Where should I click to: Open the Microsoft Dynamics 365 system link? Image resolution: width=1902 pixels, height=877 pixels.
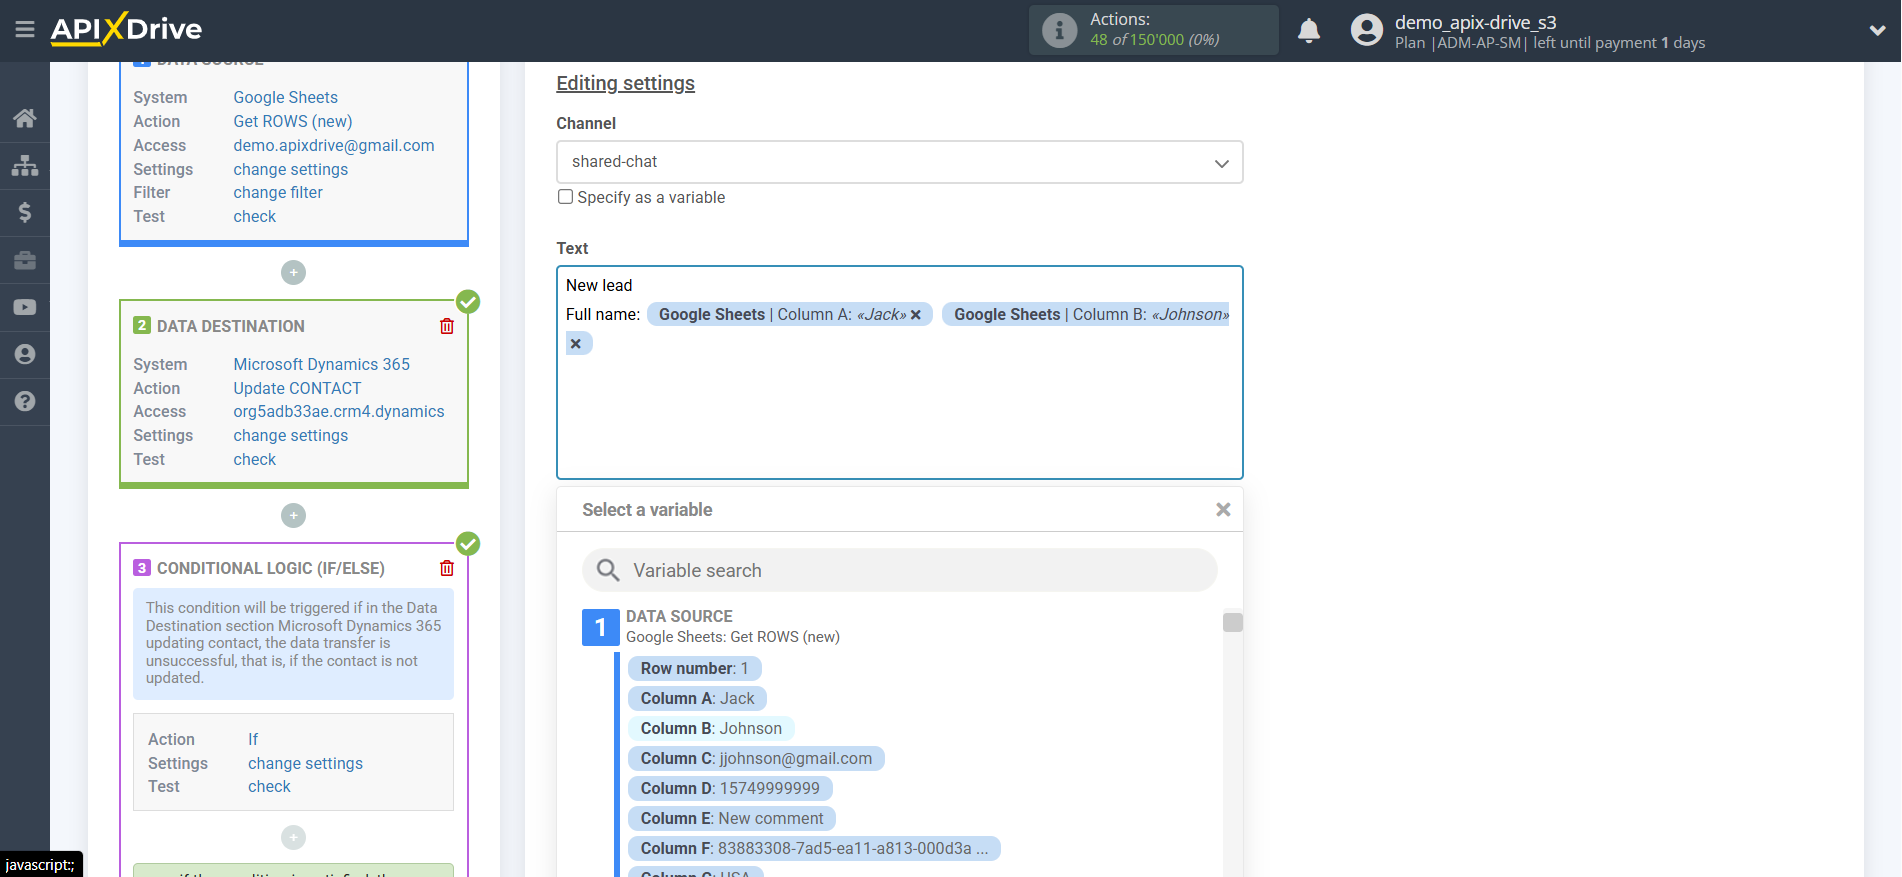[322, 364]
